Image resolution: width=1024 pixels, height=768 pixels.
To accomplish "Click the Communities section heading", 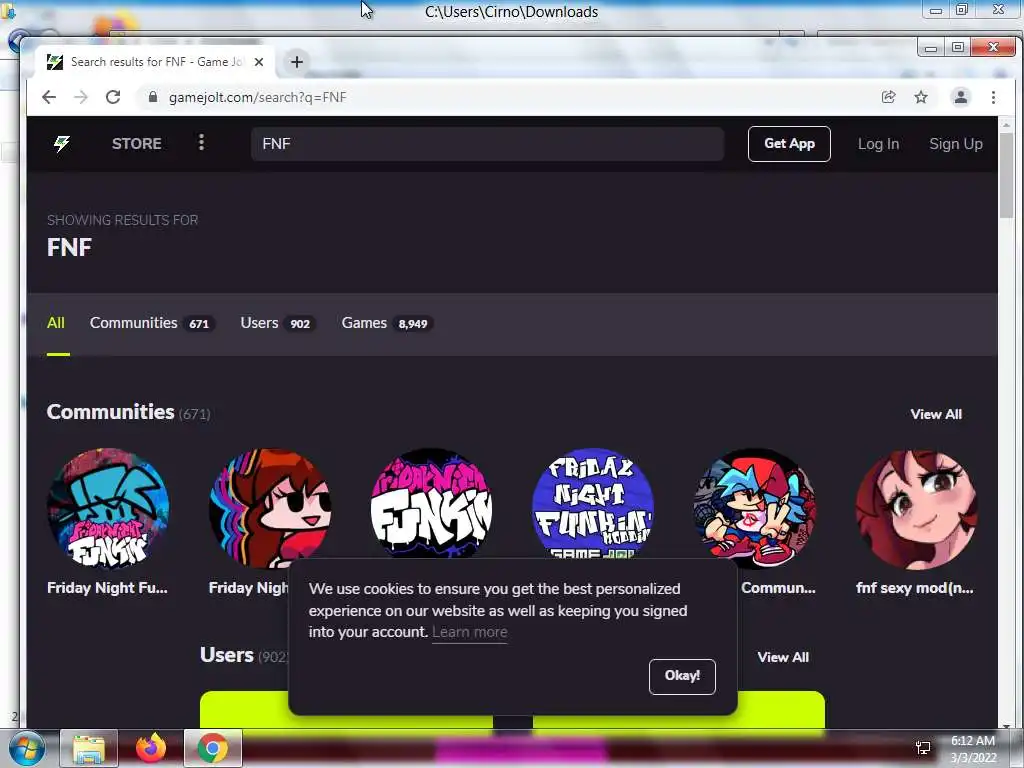I will coord(110,412).
